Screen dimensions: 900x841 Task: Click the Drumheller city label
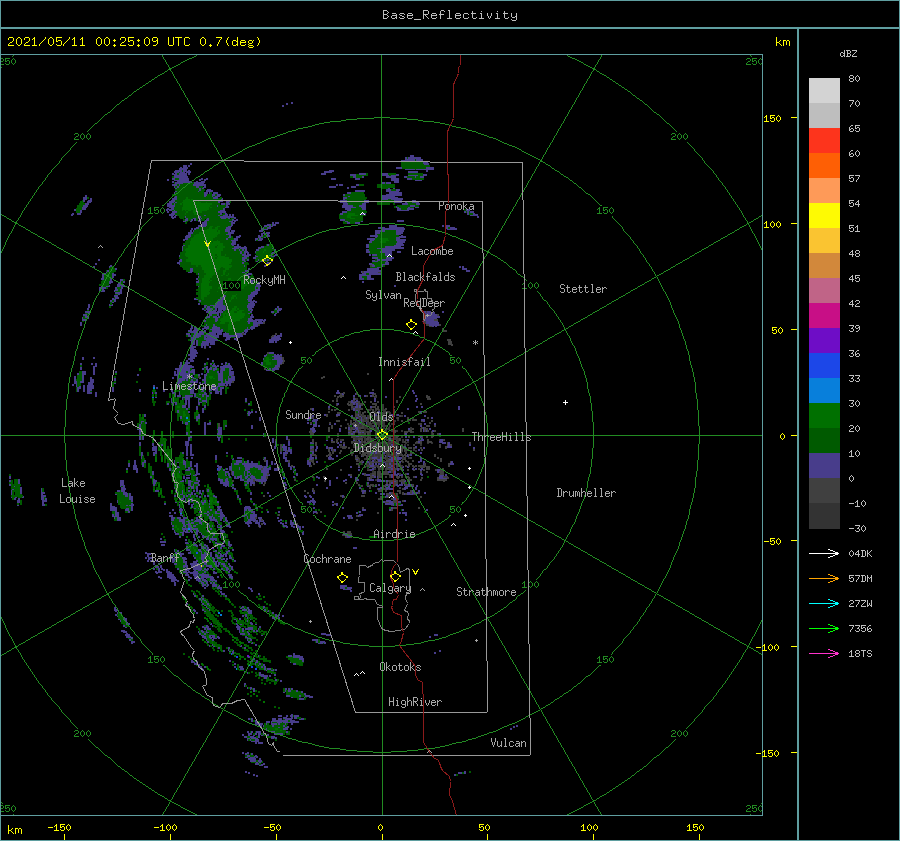pos(586,493)
